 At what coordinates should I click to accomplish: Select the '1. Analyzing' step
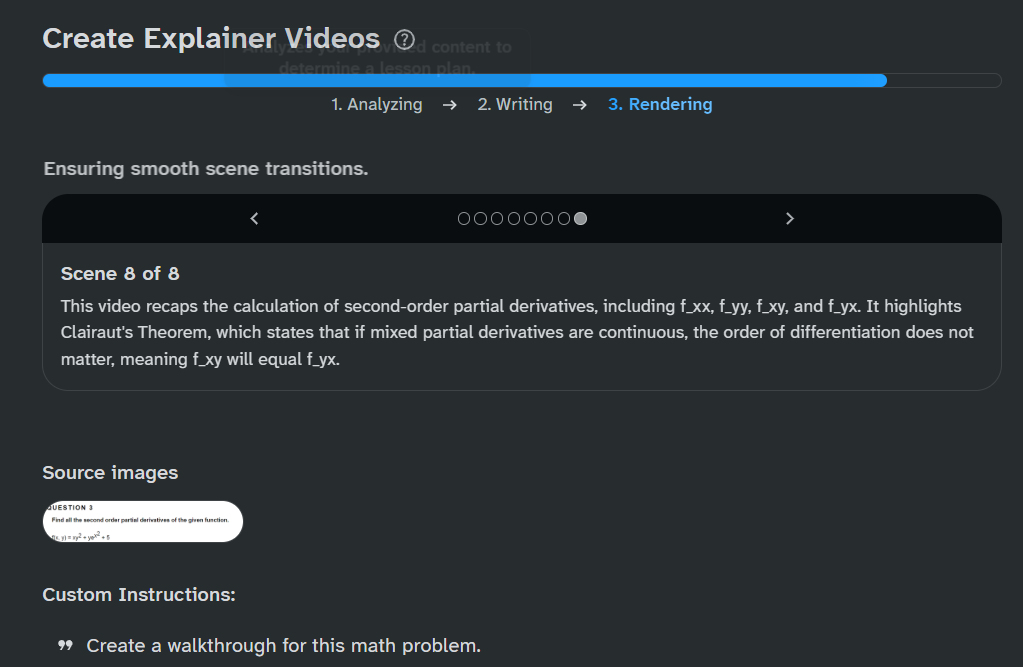click(377, 104)
